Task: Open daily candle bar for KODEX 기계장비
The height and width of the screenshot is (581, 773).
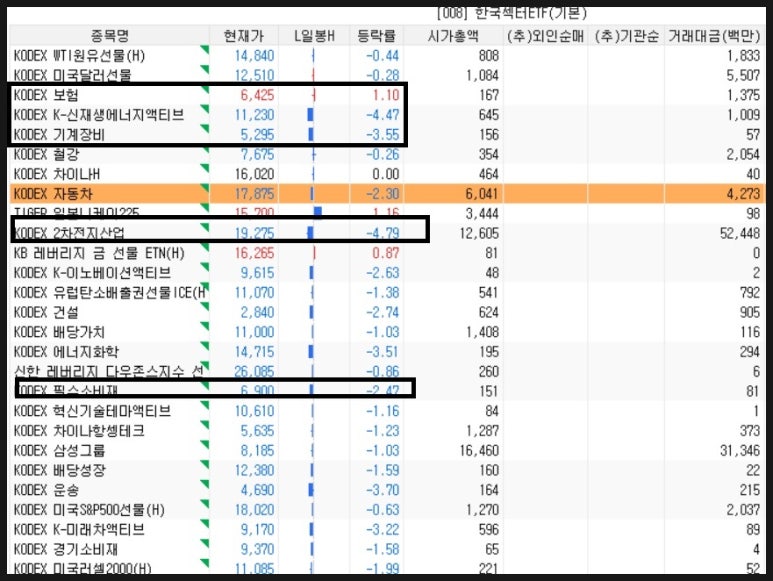Action: click(x=311, y=135)
